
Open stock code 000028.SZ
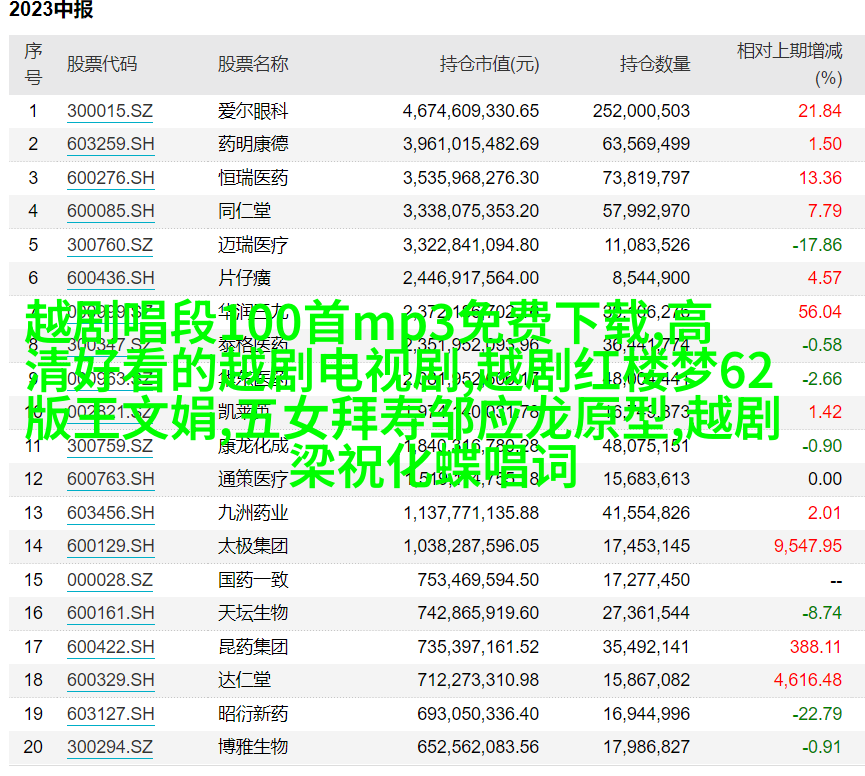[110, 580]
